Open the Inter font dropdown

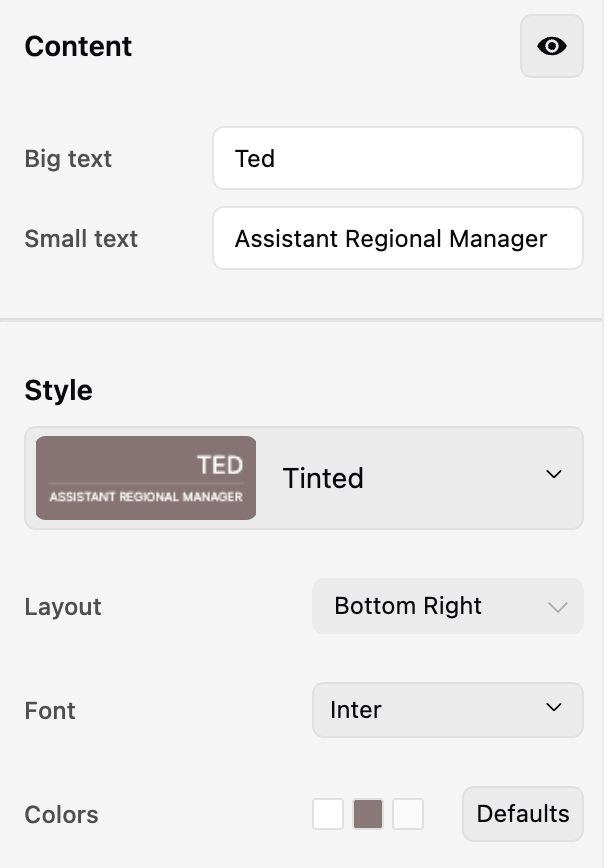click(447, 710)
